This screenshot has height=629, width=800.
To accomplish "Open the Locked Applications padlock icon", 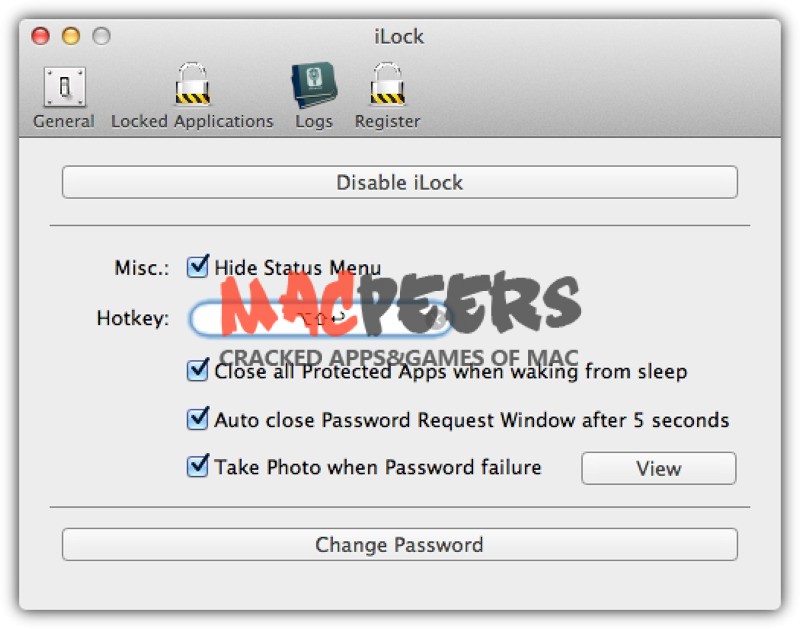I will click(192, 85).
